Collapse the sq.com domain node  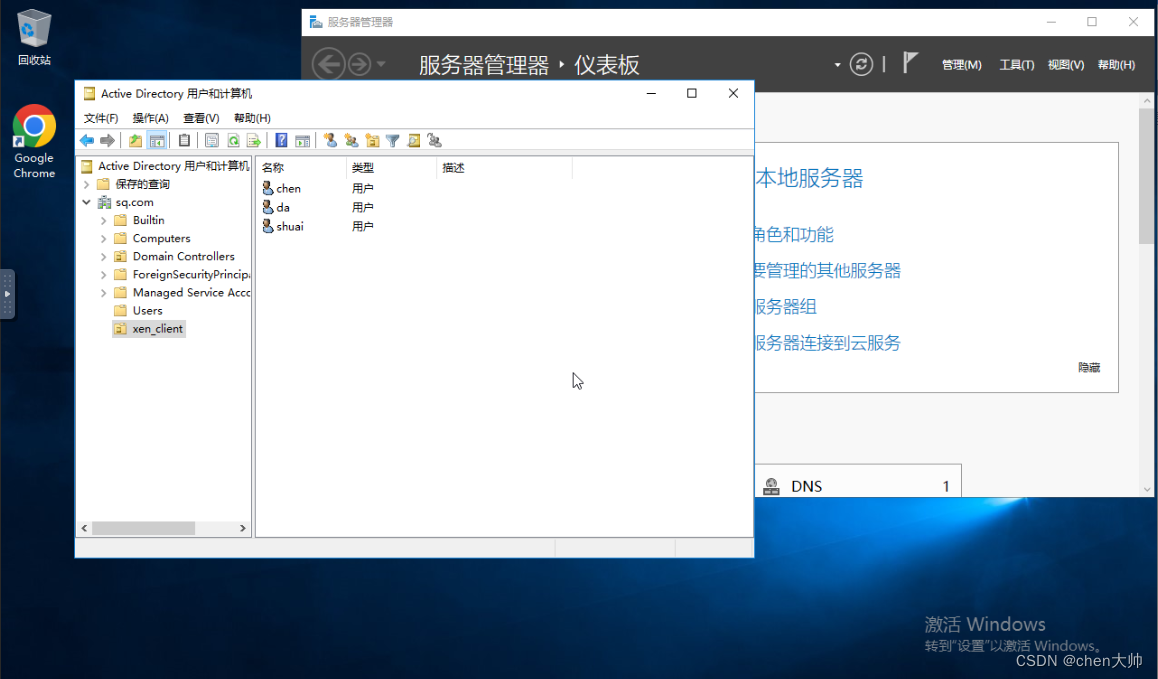tap(86, 202)
